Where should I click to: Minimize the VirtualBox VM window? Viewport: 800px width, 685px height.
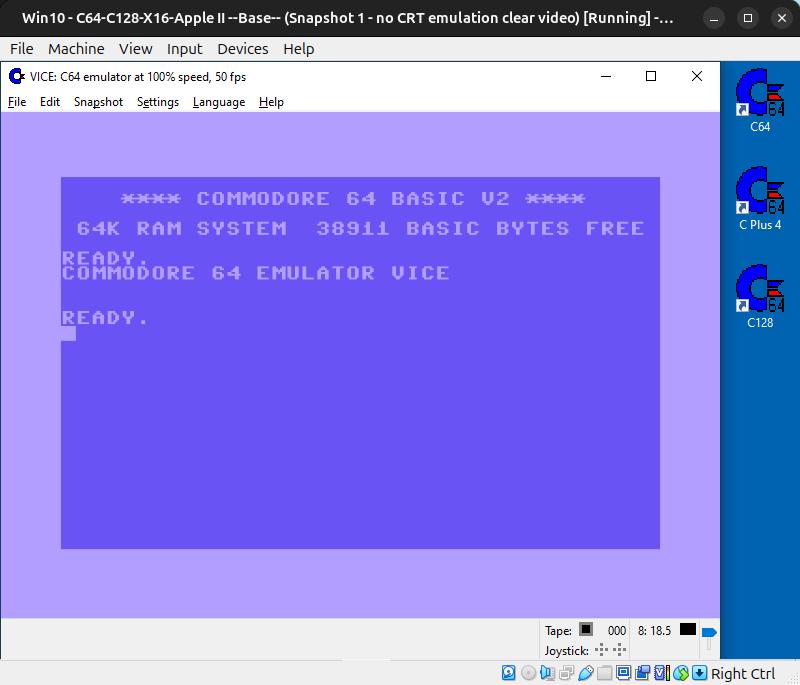[x=714, y=19]
